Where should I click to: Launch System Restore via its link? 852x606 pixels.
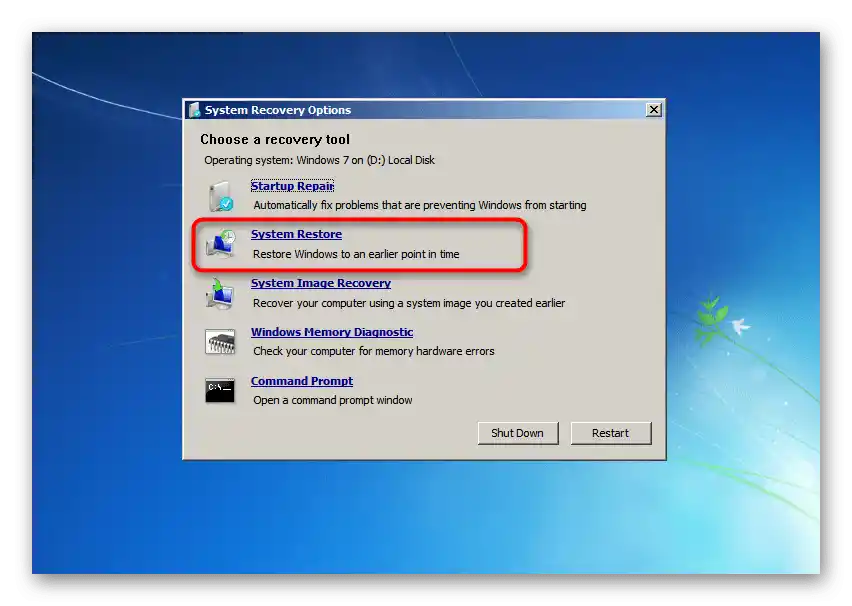click(296, 234)
